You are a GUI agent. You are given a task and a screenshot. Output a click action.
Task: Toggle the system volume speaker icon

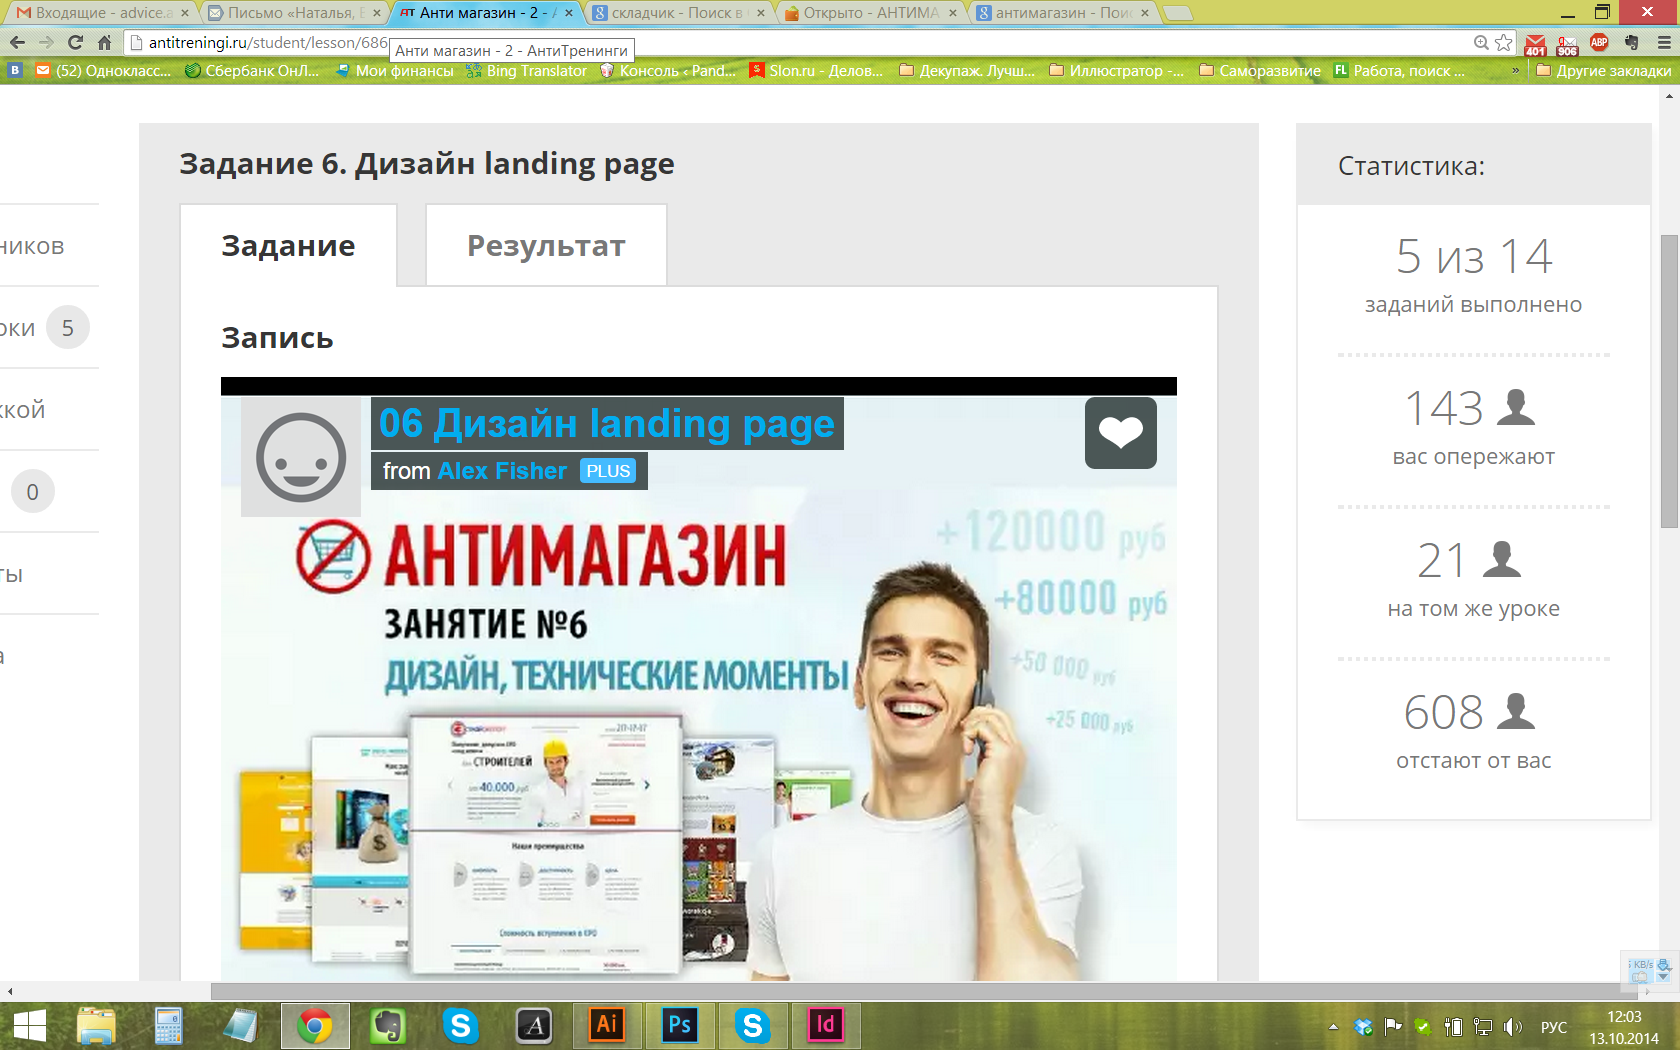pyautogui.click(x=1512, y=1027)
